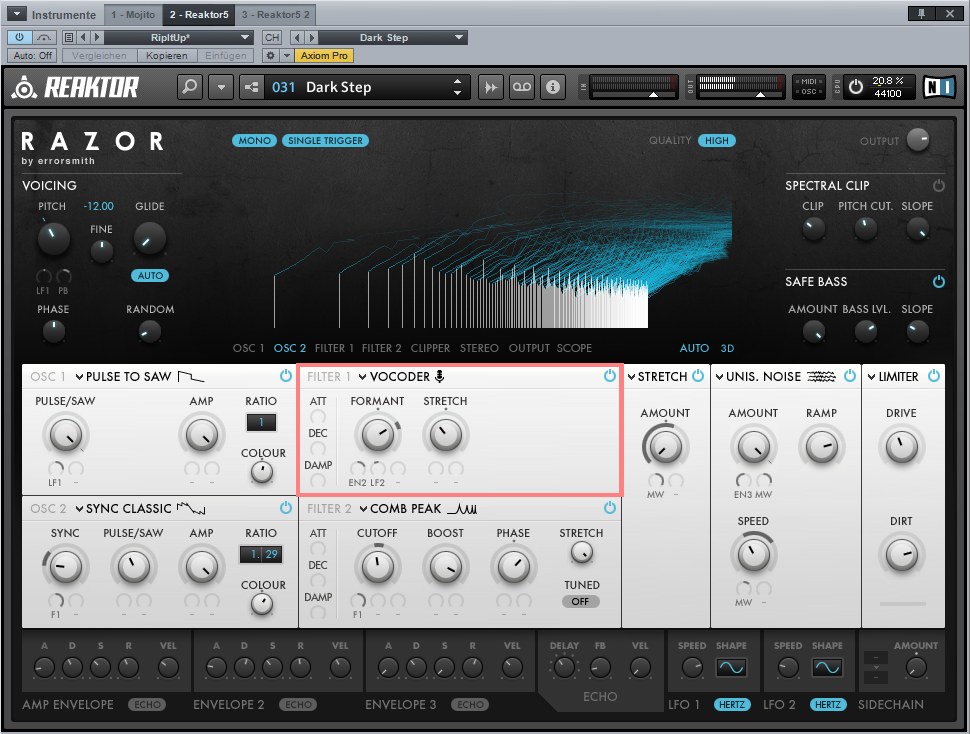Screen dimensions: 970x734
Task: Select the CLIPPER display view
Action: 431,348
